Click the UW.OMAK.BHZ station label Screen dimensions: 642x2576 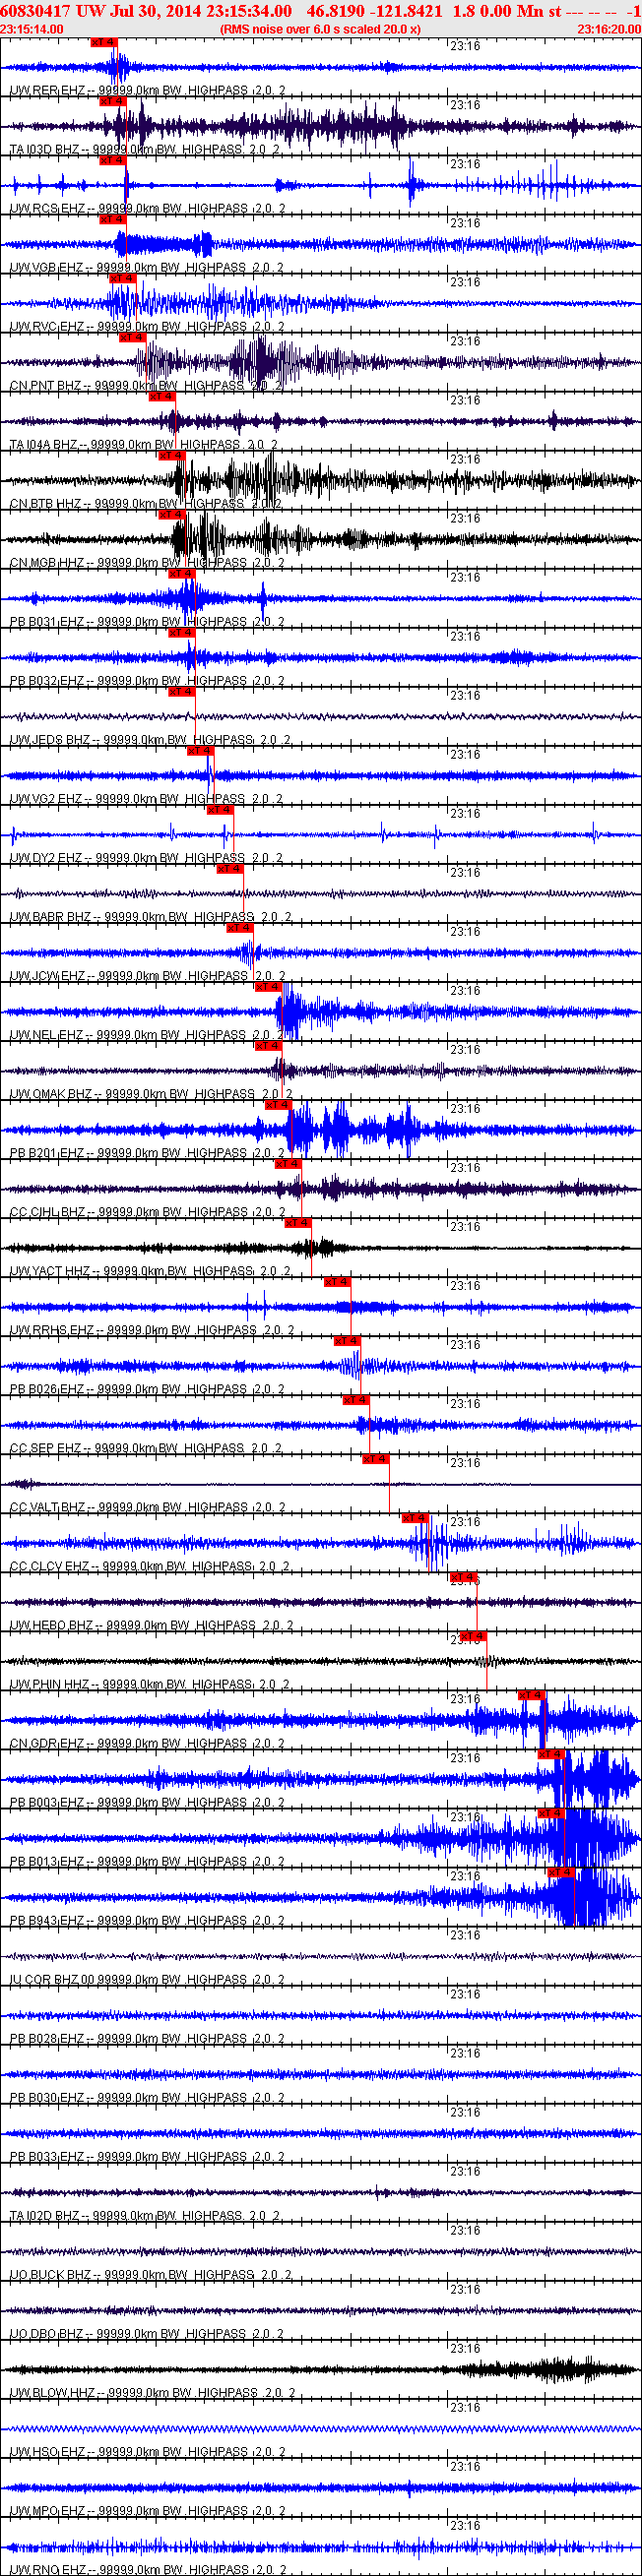(x=152, y=1093)
